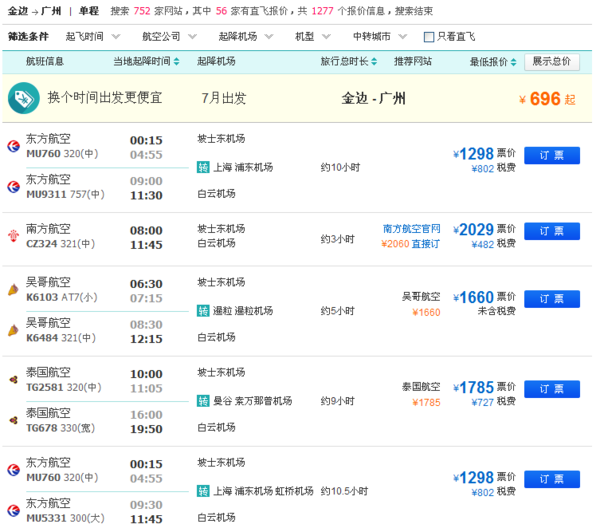Click the 金边 - 广州 promo route text

(373, 98)
